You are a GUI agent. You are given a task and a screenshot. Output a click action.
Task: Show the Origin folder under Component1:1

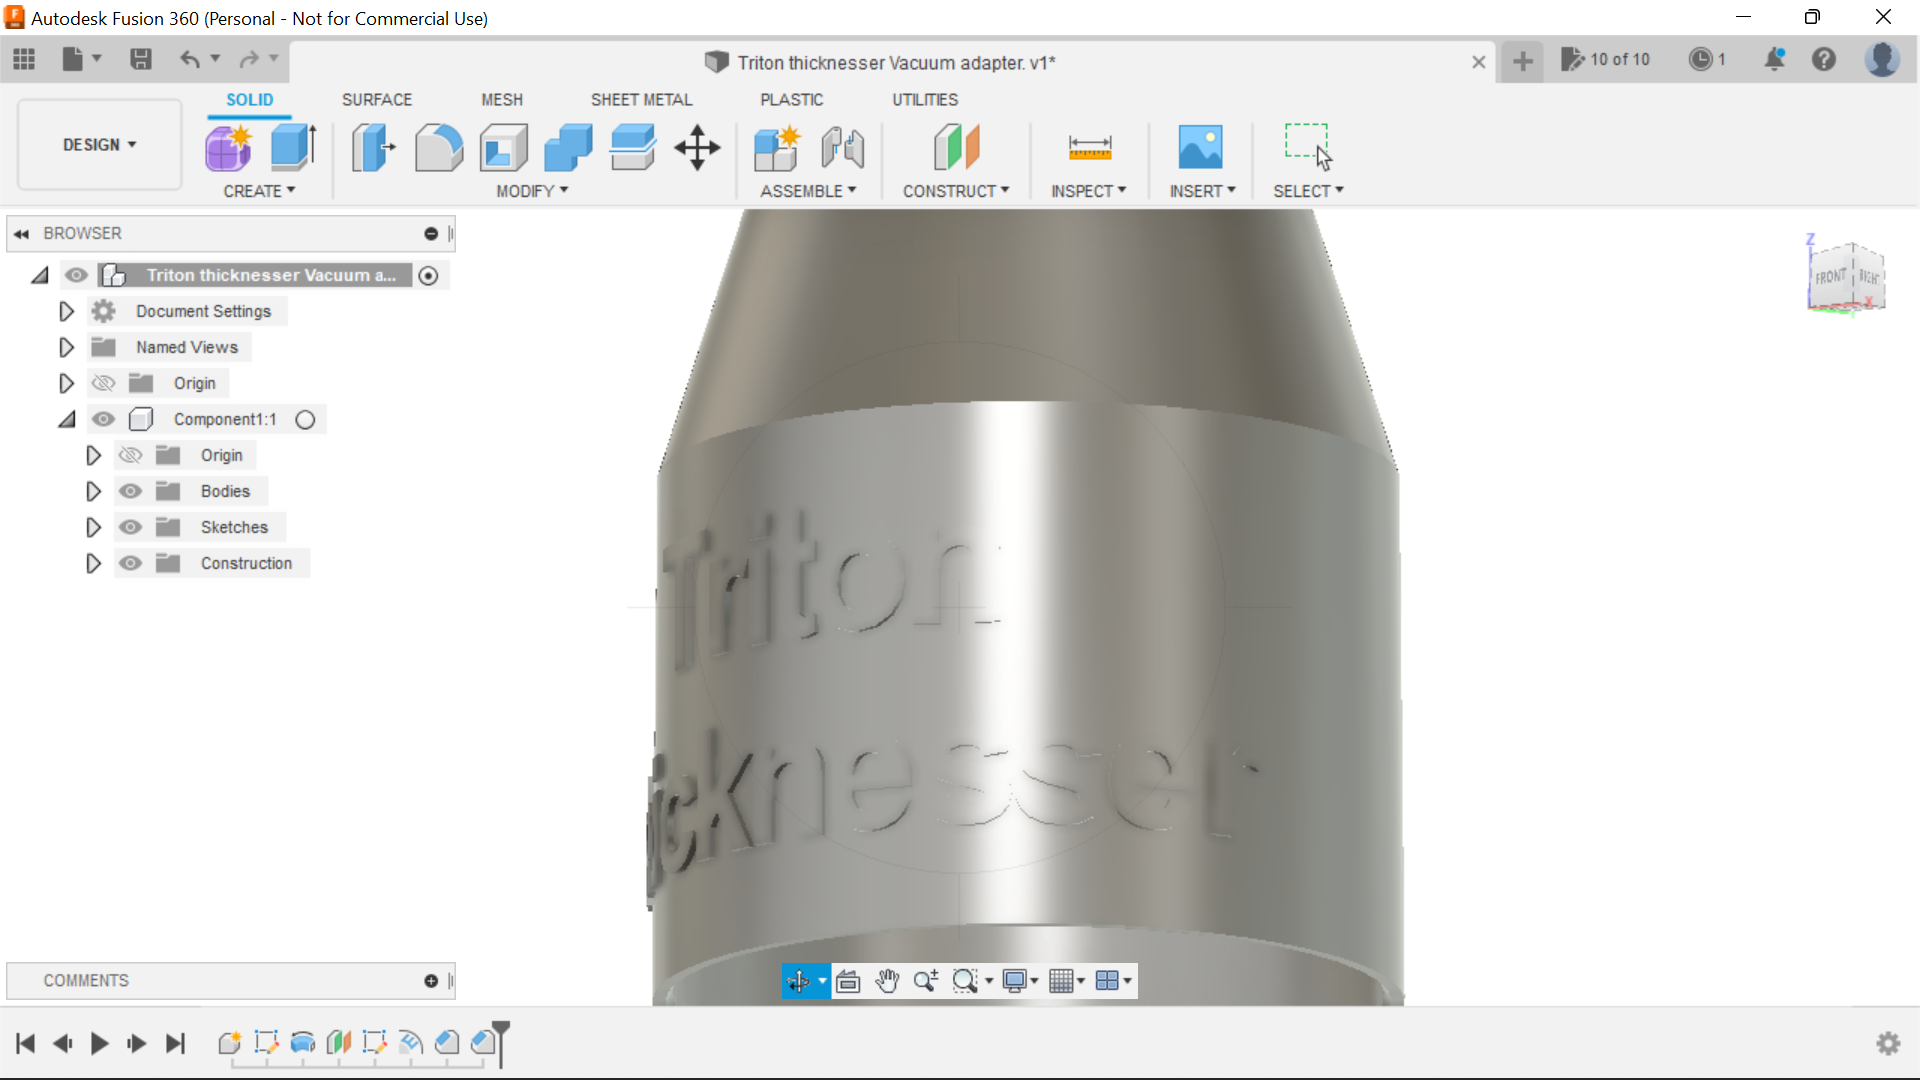coord(130,455)
